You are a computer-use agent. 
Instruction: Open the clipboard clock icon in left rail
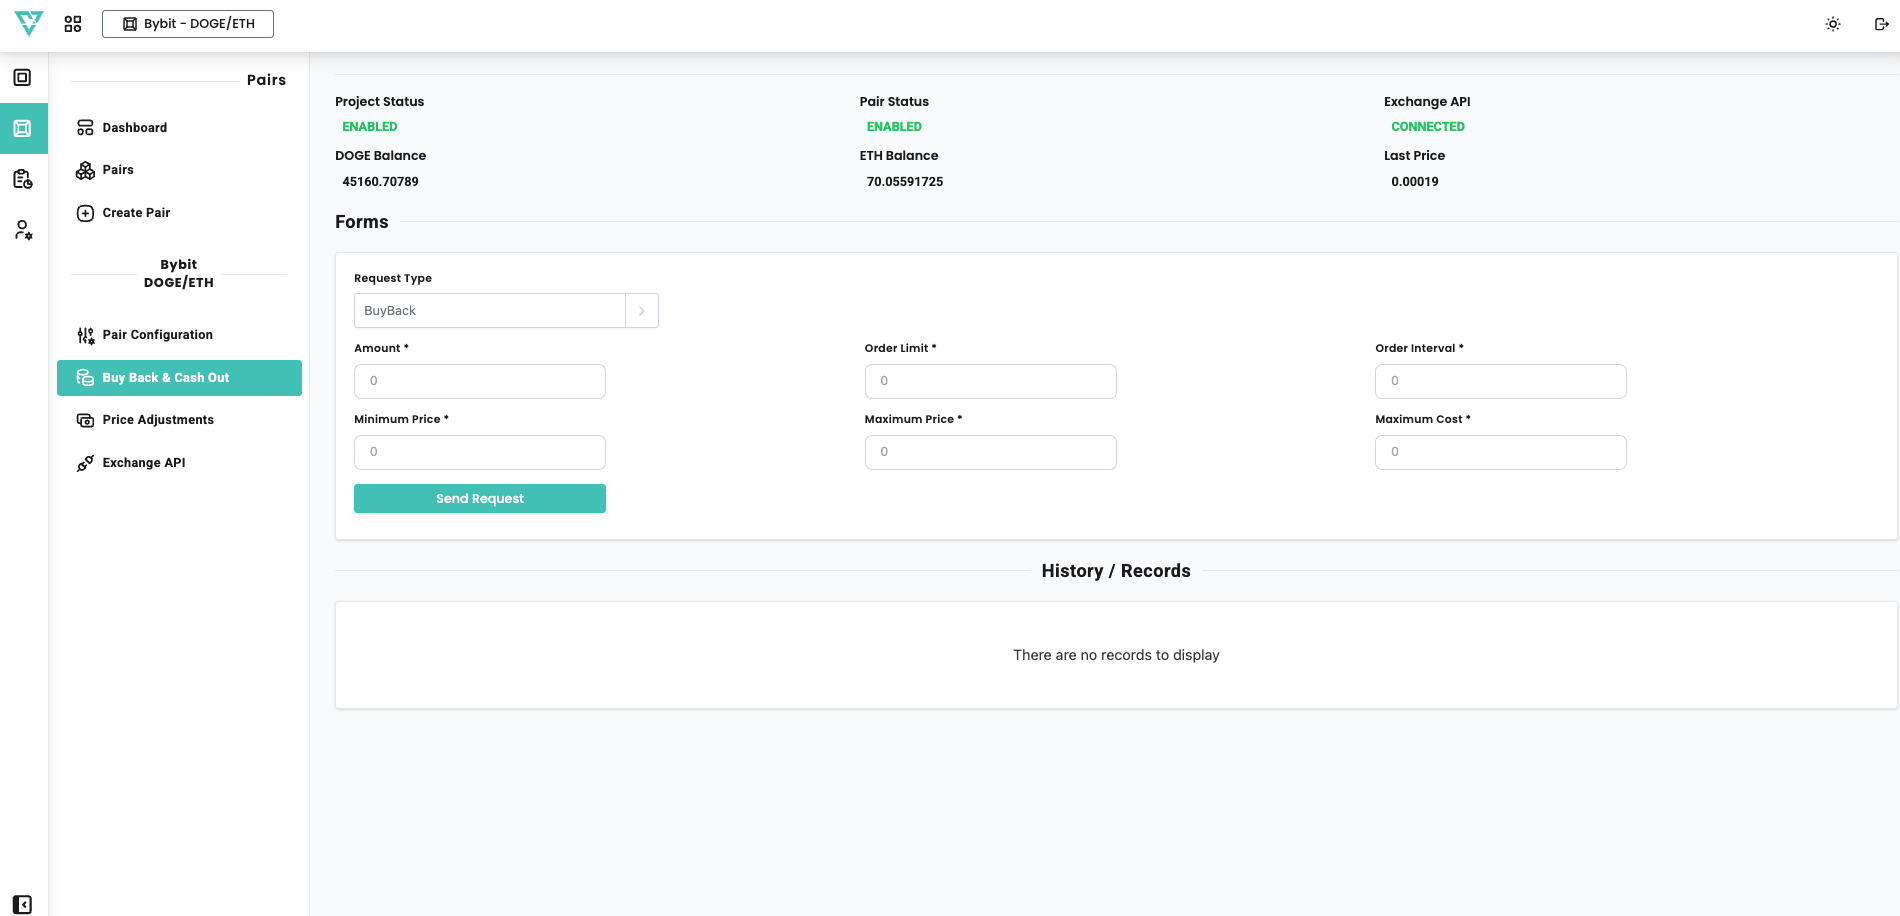pos(23,179)
